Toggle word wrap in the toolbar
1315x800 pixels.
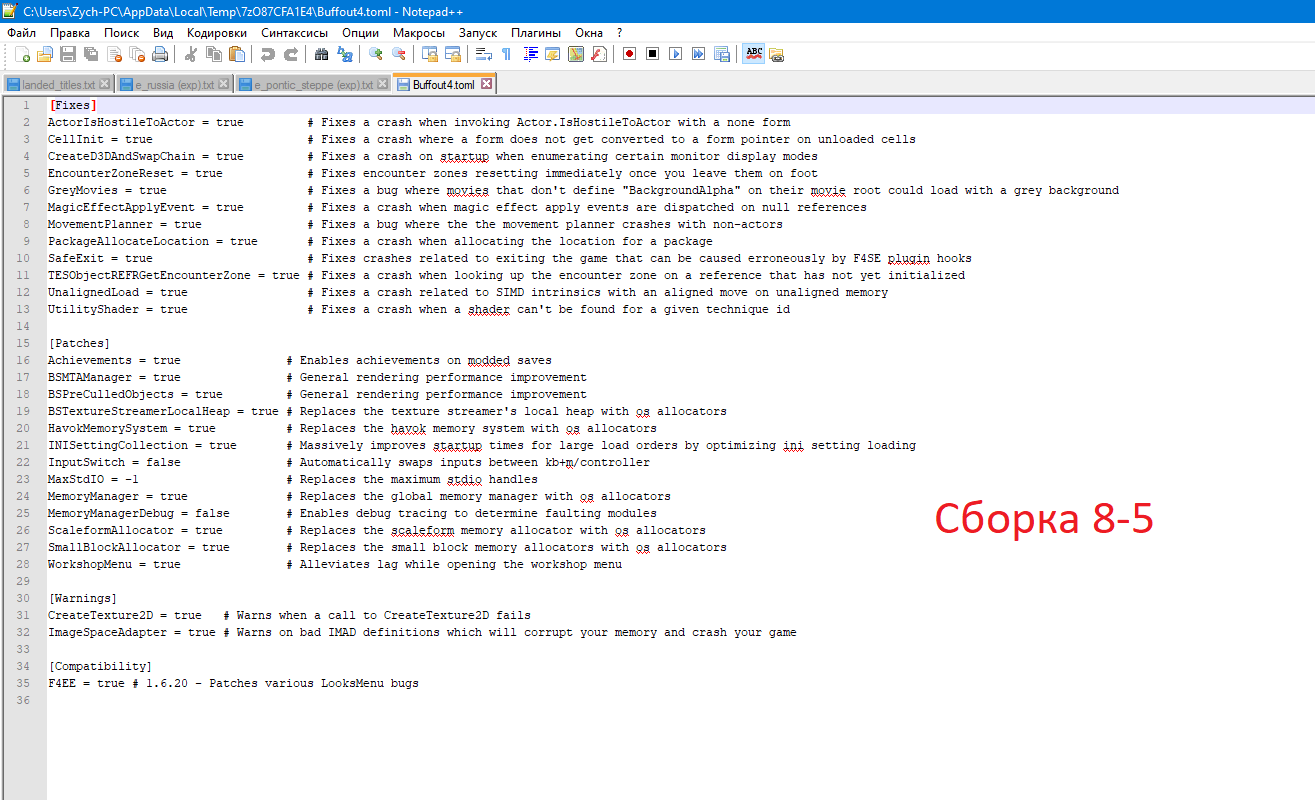pyautogui.click(x=483, y=54)
